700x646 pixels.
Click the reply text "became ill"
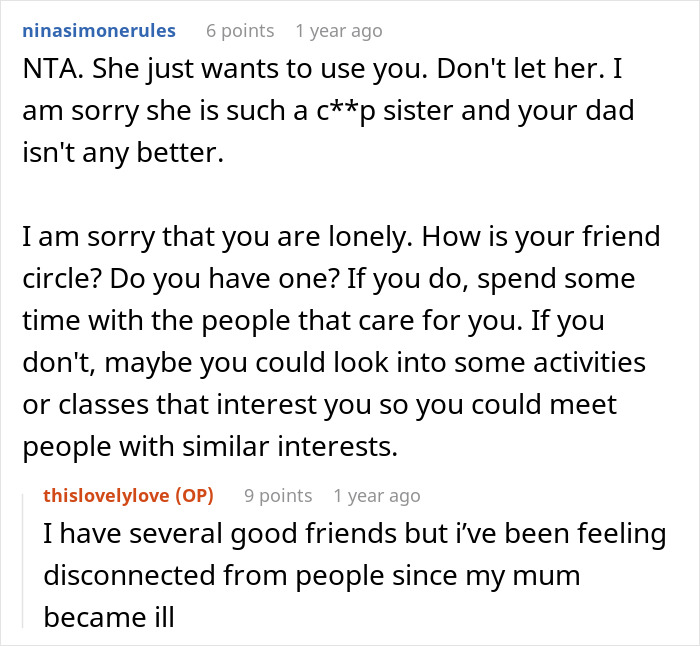click(108, 618)
